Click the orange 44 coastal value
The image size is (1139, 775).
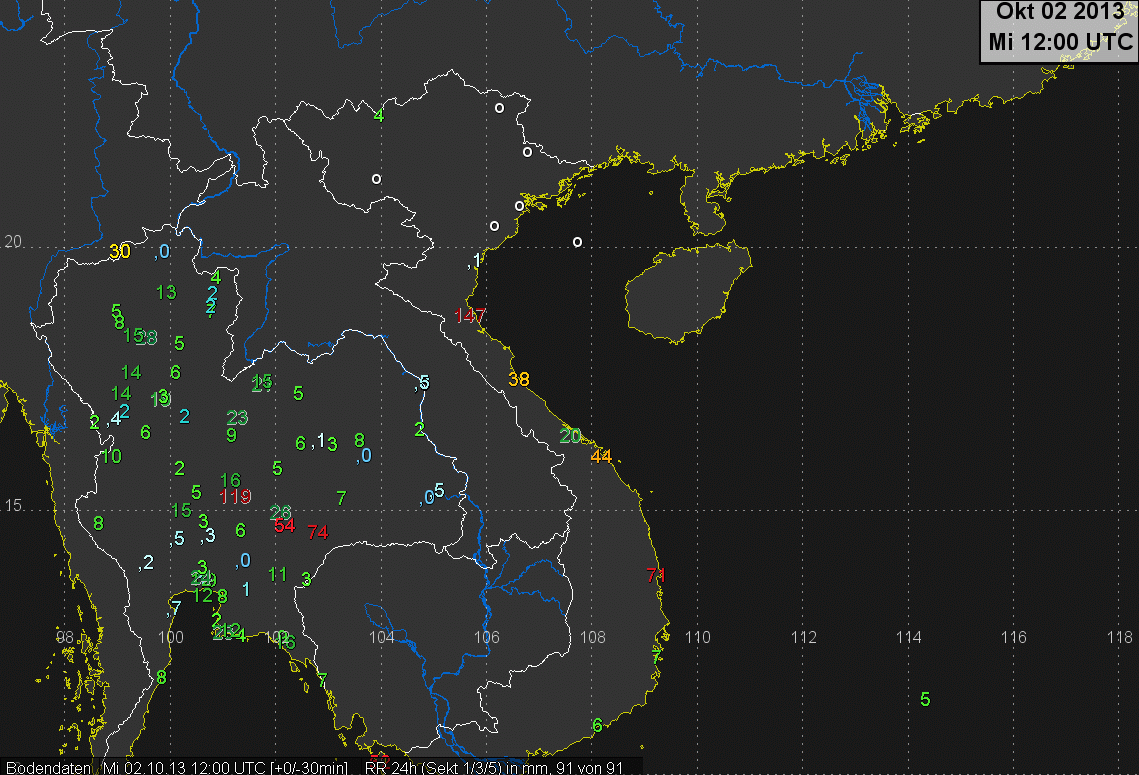click(x=601, y=456)
